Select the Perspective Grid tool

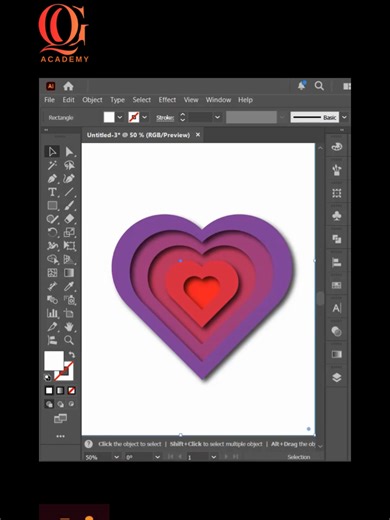click(x=69, y=259)
